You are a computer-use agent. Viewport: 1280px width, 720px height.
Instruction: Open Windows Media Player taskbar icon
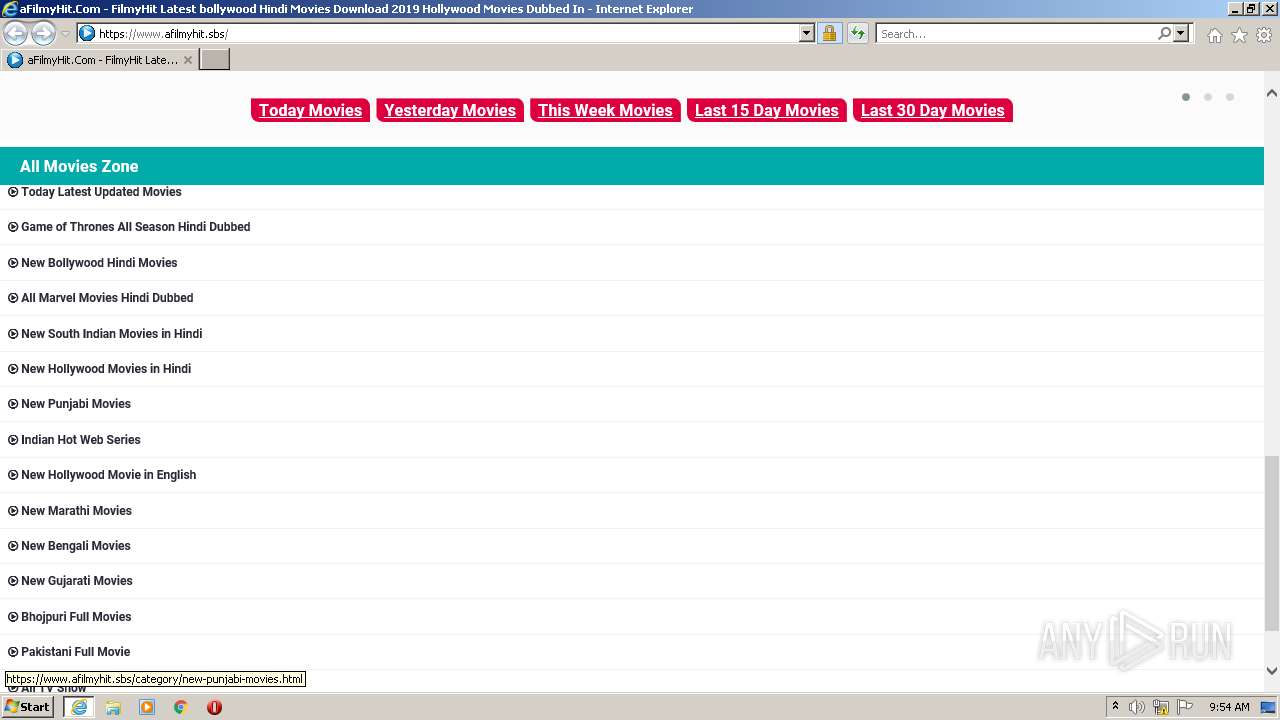147,707
